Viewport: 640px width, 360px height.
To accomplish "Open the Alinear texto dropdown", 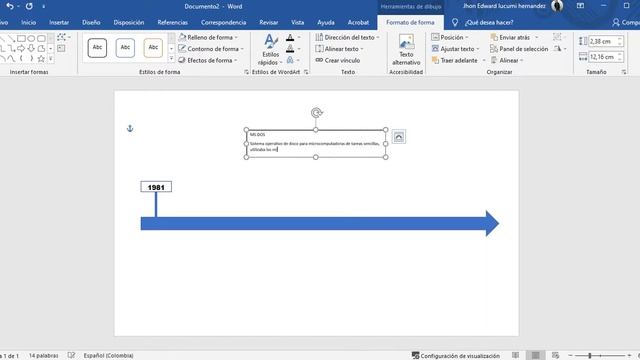I will coord(339,49).
